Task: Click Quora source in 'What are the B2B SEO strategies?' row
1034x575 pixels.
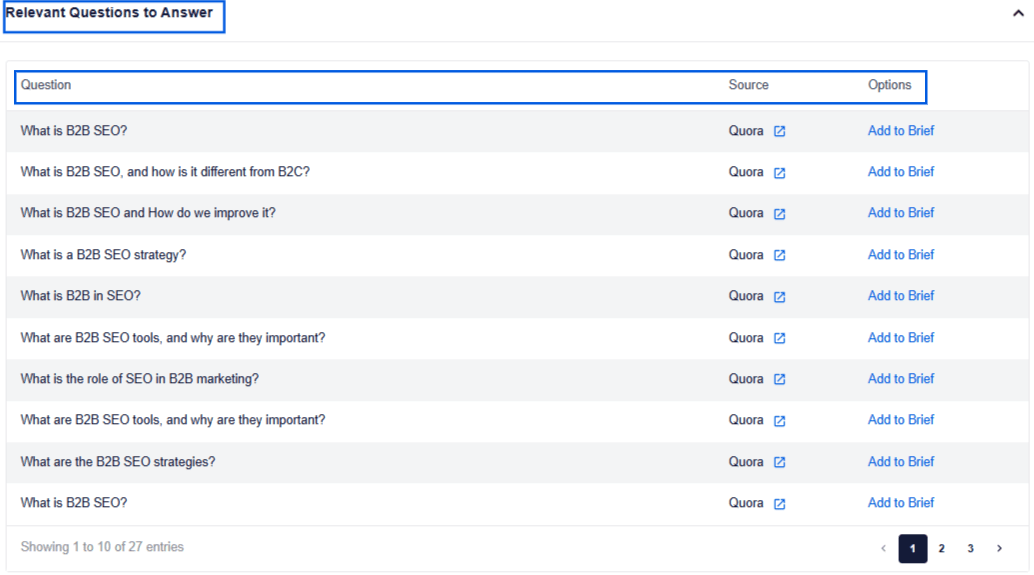Action: pyautogui.click(x=746, y=462)
